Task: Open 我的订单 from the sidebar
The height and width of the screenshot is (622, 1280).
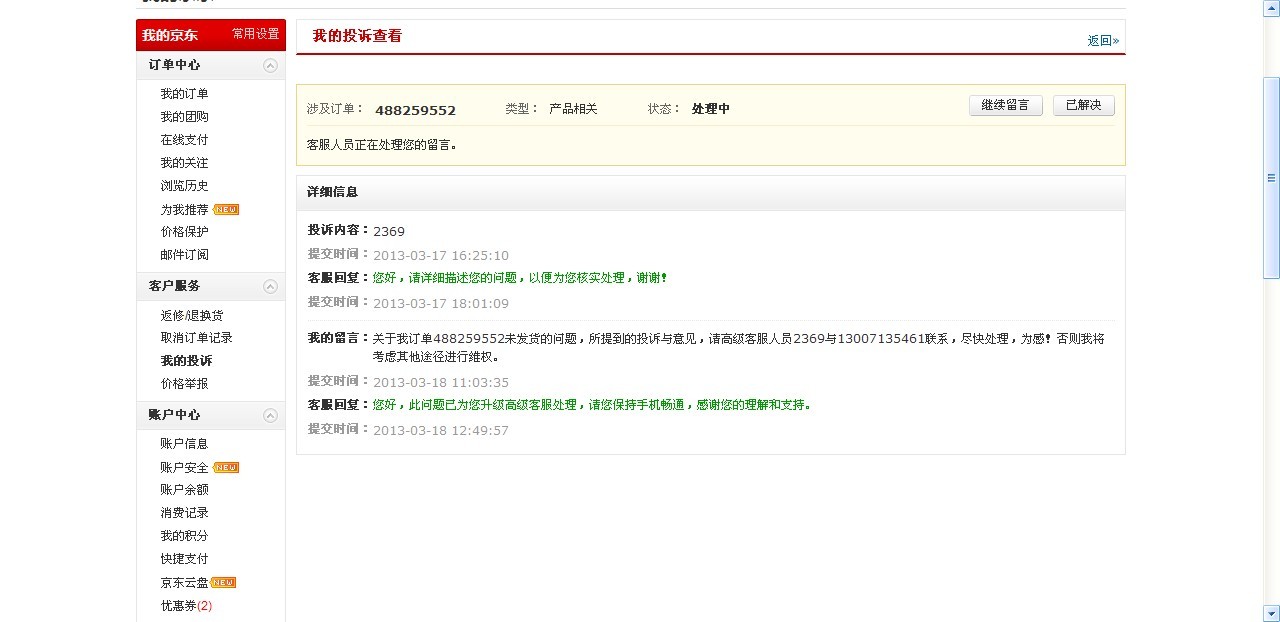Action: [x=183, y=93]
